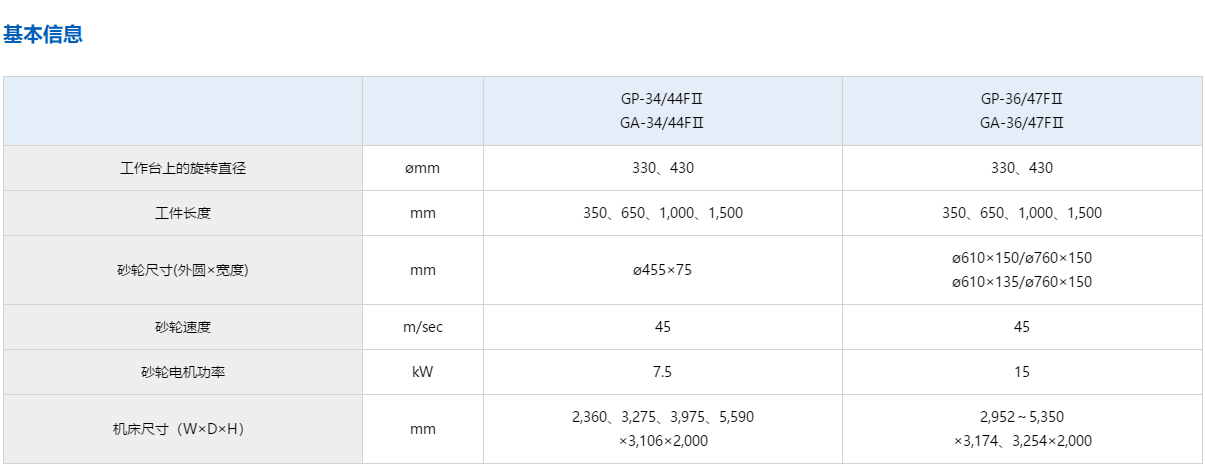Click the GA-36/47FII model name

[x=1021, y=123]
